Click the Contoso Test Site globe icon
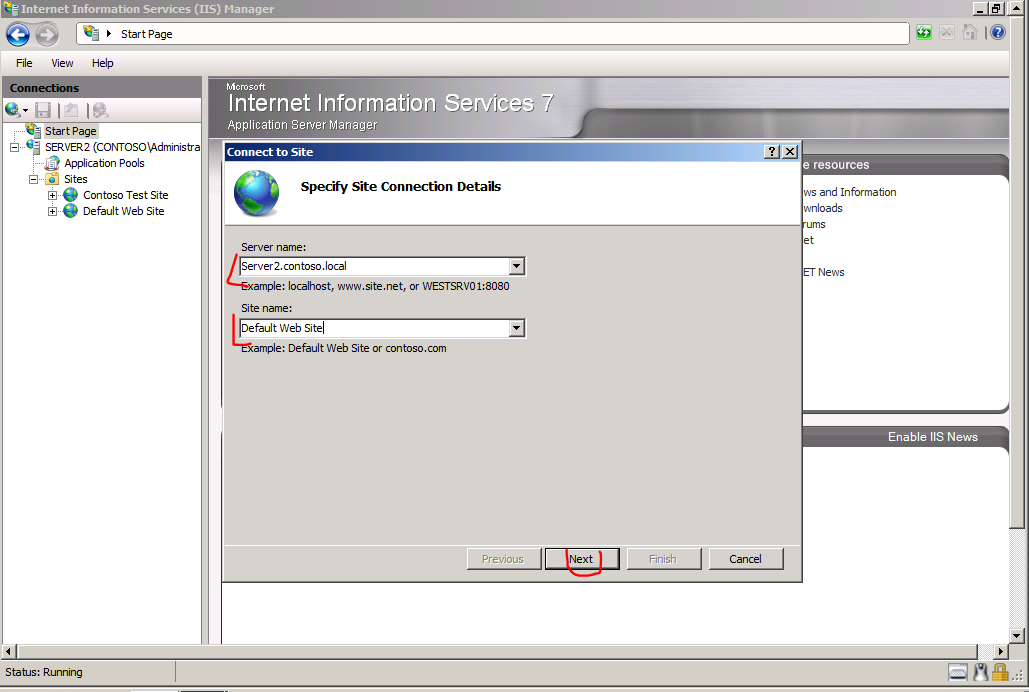The width and height of the screenshot is (1029, 692). click(71, 195)
